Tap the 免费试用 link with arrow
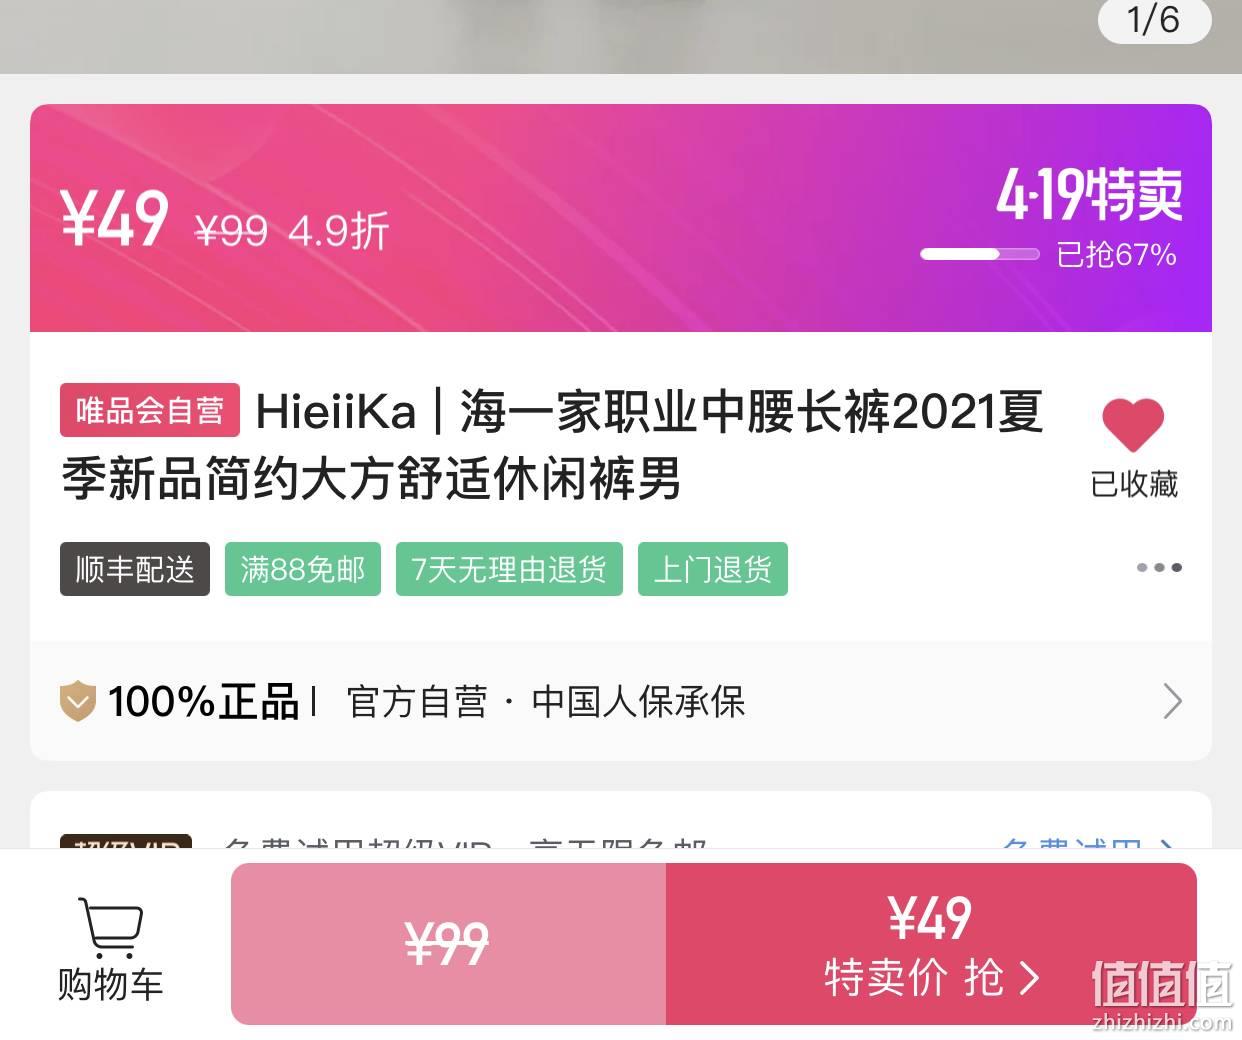This screenshot has height=1040, width=1242. pyautogui.click(x=1088, y=842)
